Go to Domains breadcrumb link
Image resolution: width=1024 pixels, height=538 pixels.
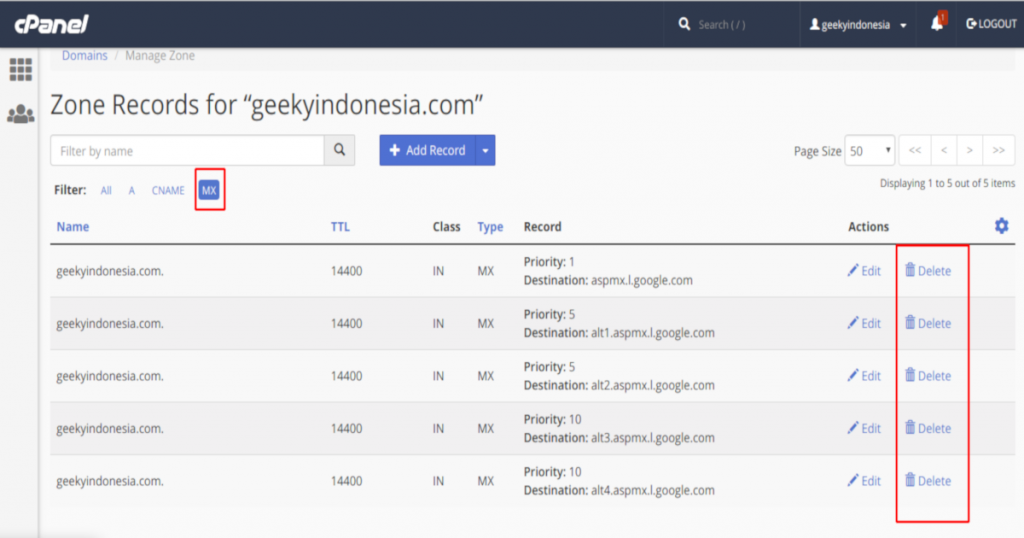click(85, 55)
